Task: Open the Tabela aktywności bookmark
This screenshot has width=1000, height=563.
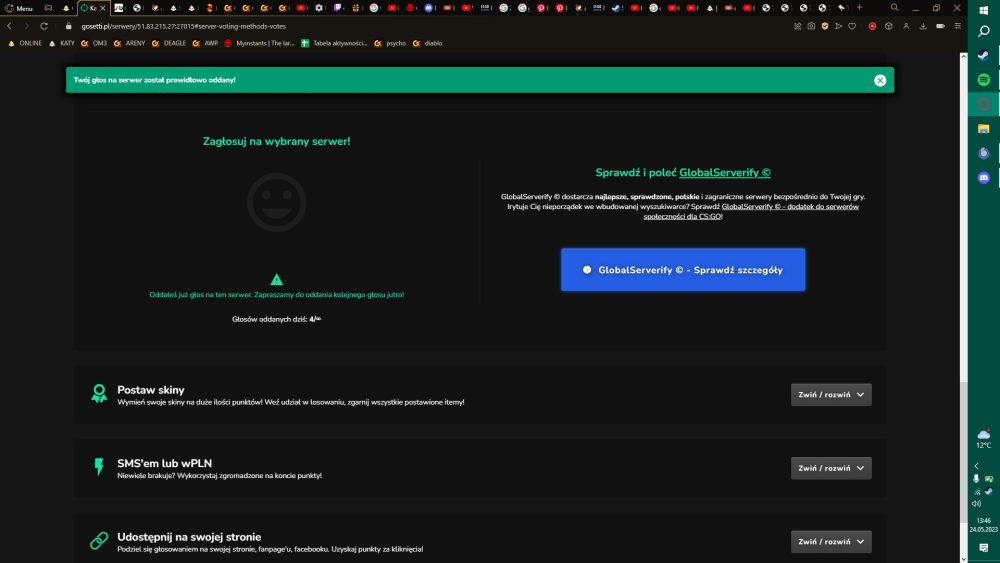Action: point(334,43)
